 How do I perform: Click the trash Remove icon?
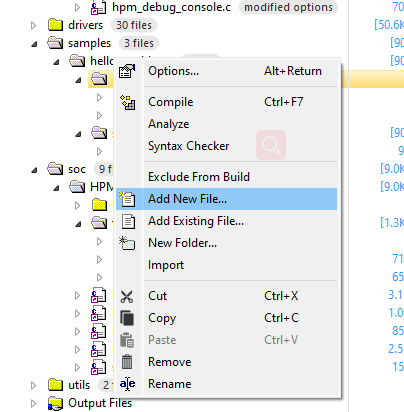[x=127, y=362]
